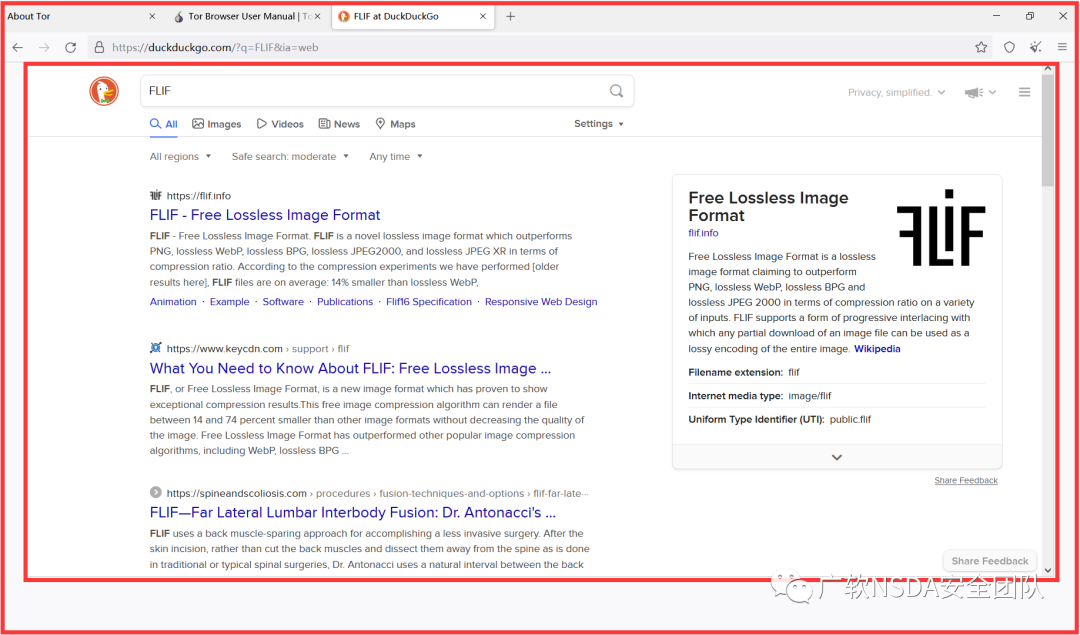Click the flif.info result favicon

point(156,196)
